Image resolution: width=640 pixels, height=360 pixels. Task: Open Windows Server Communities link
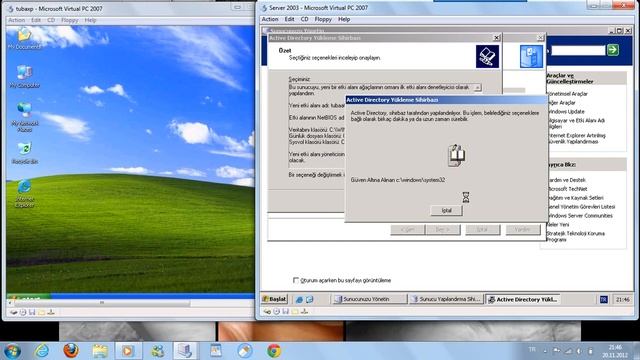[x=580, y=216]
